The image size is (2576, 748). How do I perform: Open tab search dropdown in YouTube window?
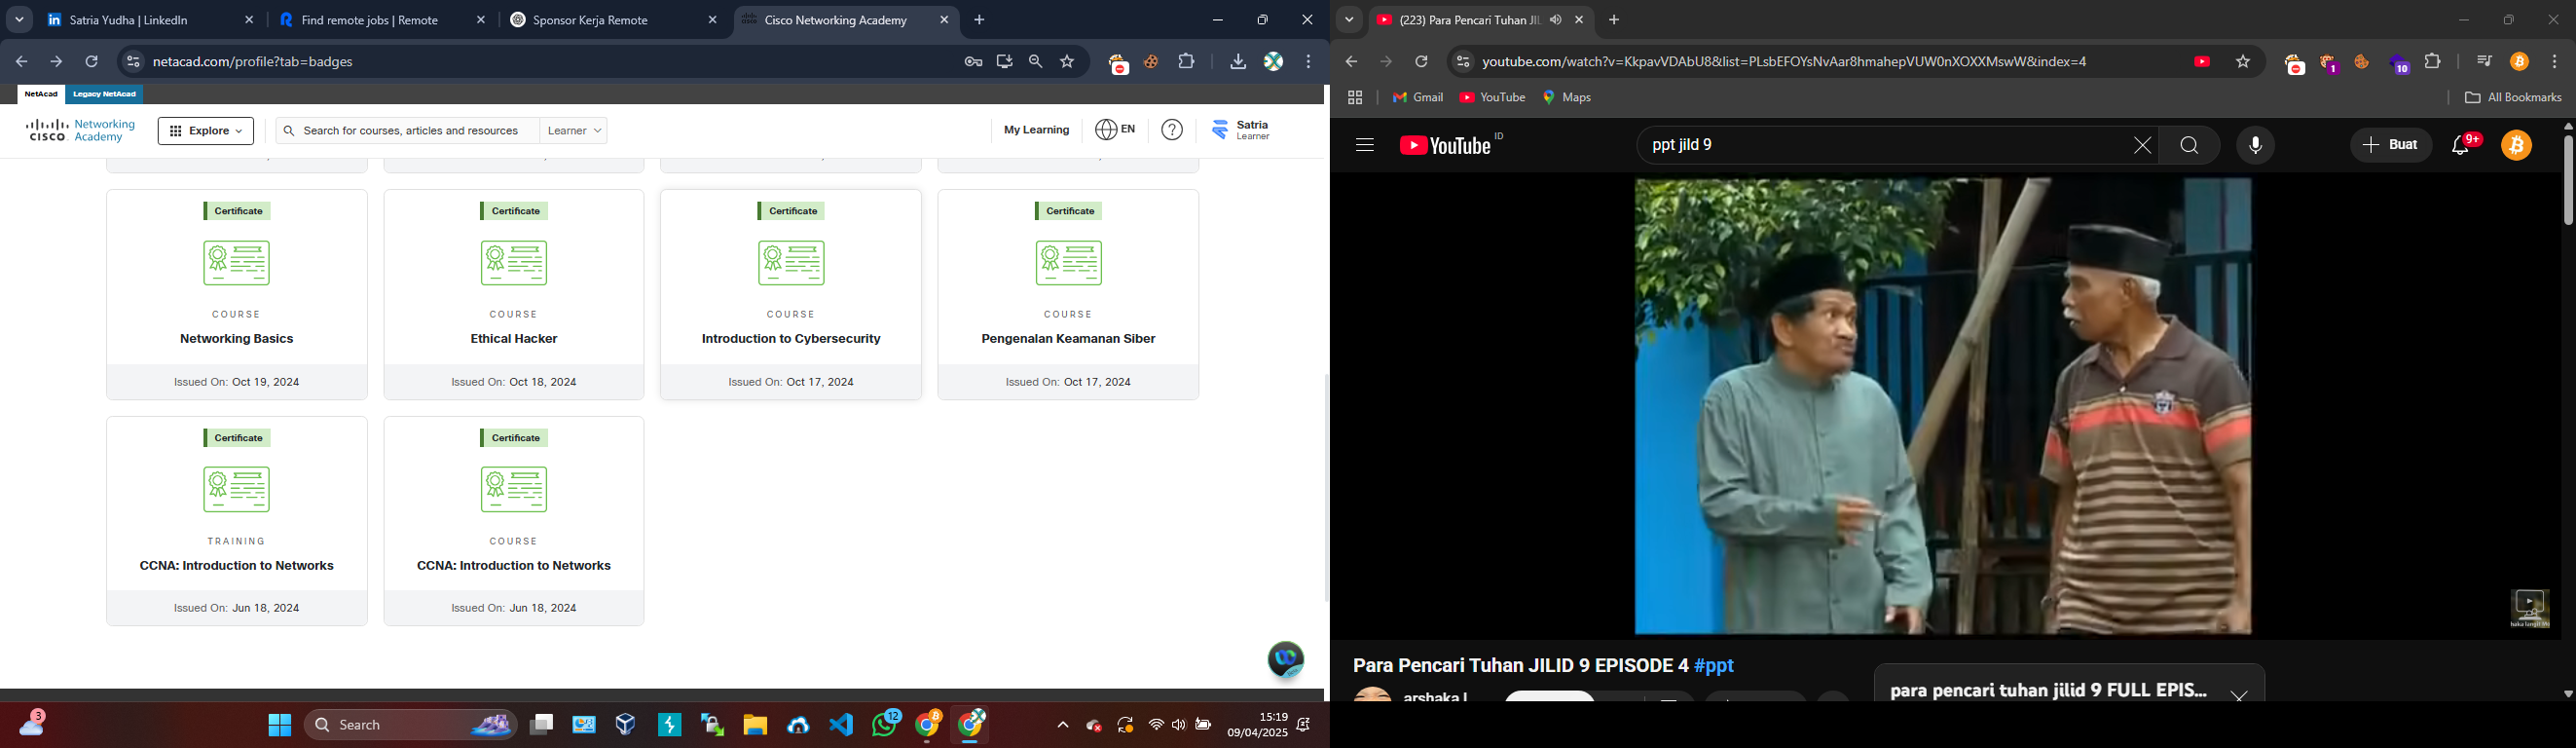1349,20
